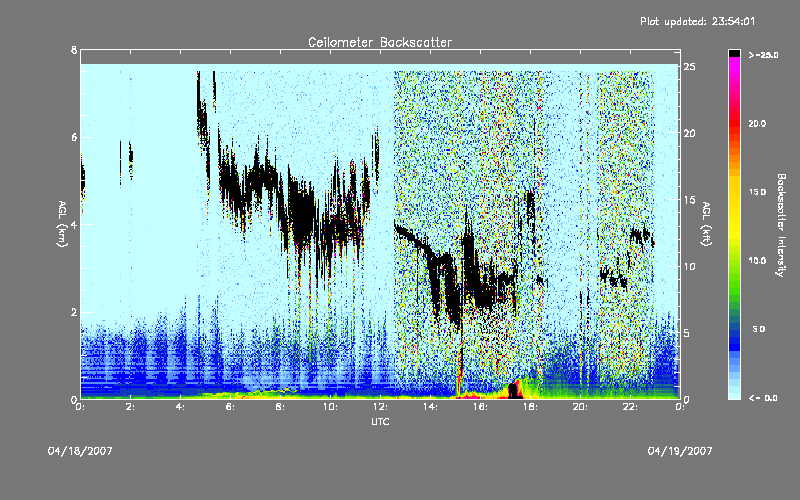Click the '8' km tick on left axis

click(x=74, y=50)
